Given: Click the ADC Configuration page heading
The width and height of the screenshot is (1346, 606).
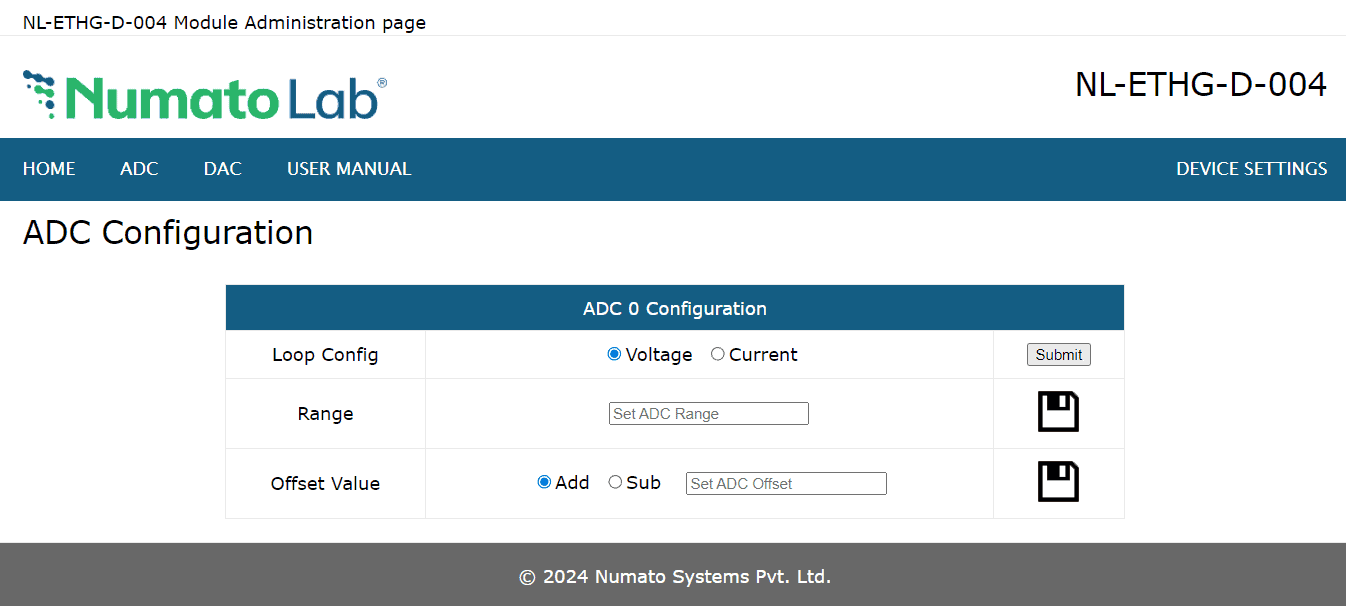Looking at the screenshot, I should click(x=168, y=233).
